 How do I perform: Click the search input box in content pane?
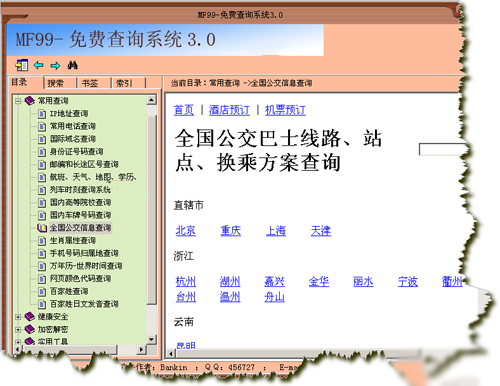coord(442,149)
